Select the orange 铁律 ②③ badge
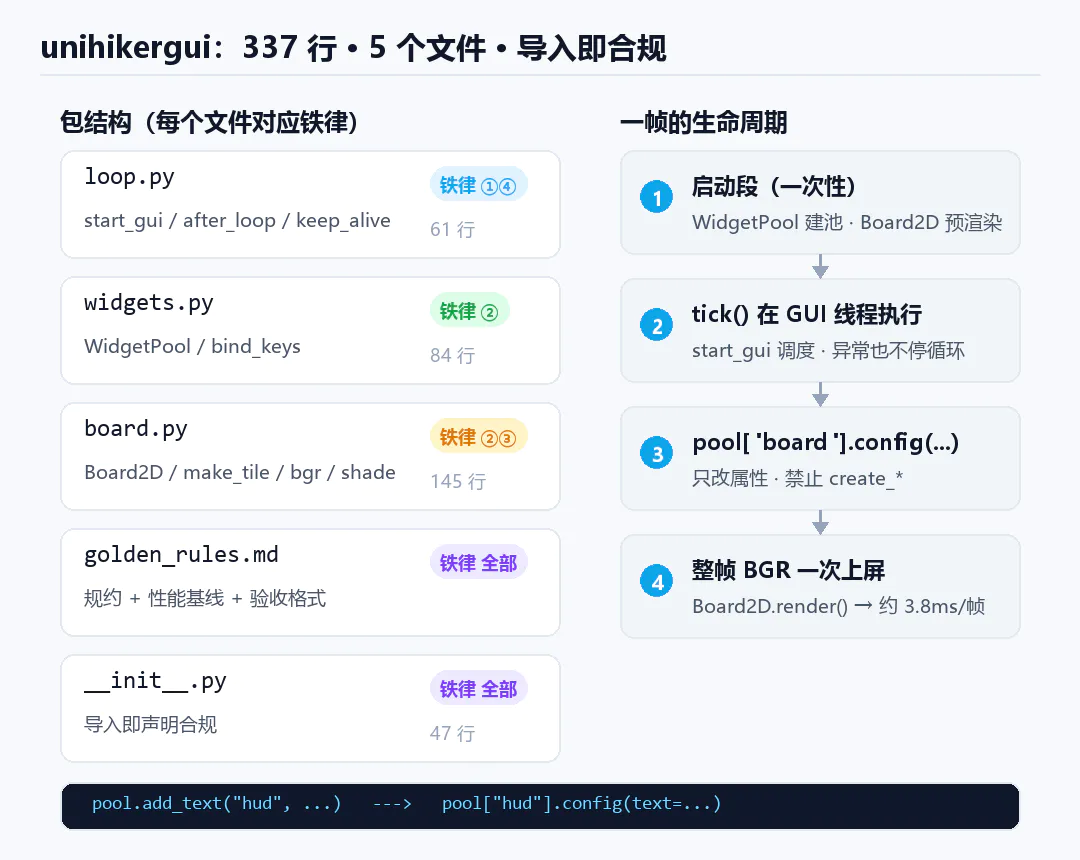This screenshot has width=1080, height=860. click(479, 437)
